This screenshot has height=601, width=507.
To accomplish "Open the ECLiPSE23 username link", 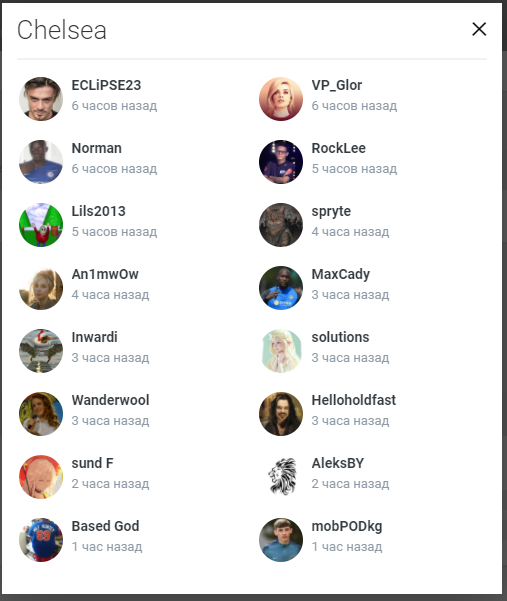I will (x=106, y=85).
